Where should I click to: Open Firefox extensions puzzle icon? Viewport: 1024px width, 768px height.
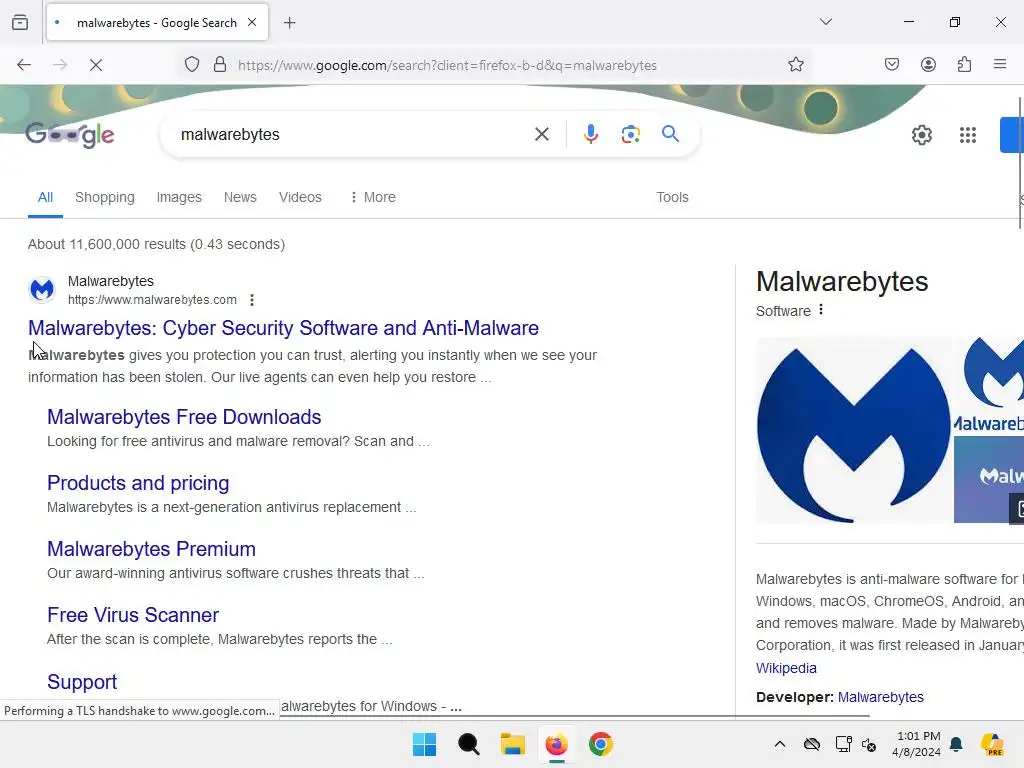point(965,64)
